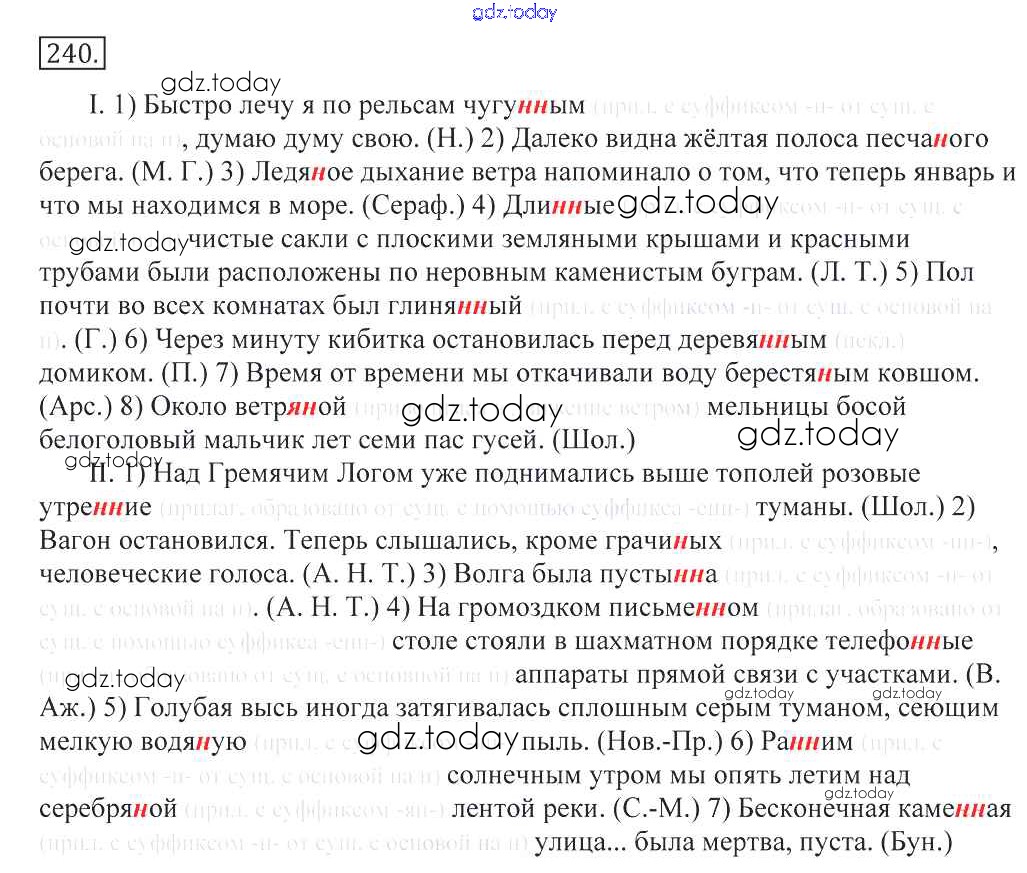The image size is (1027, 873).
Task: Click the boxed exercise number 240
Action: point(71,52)
